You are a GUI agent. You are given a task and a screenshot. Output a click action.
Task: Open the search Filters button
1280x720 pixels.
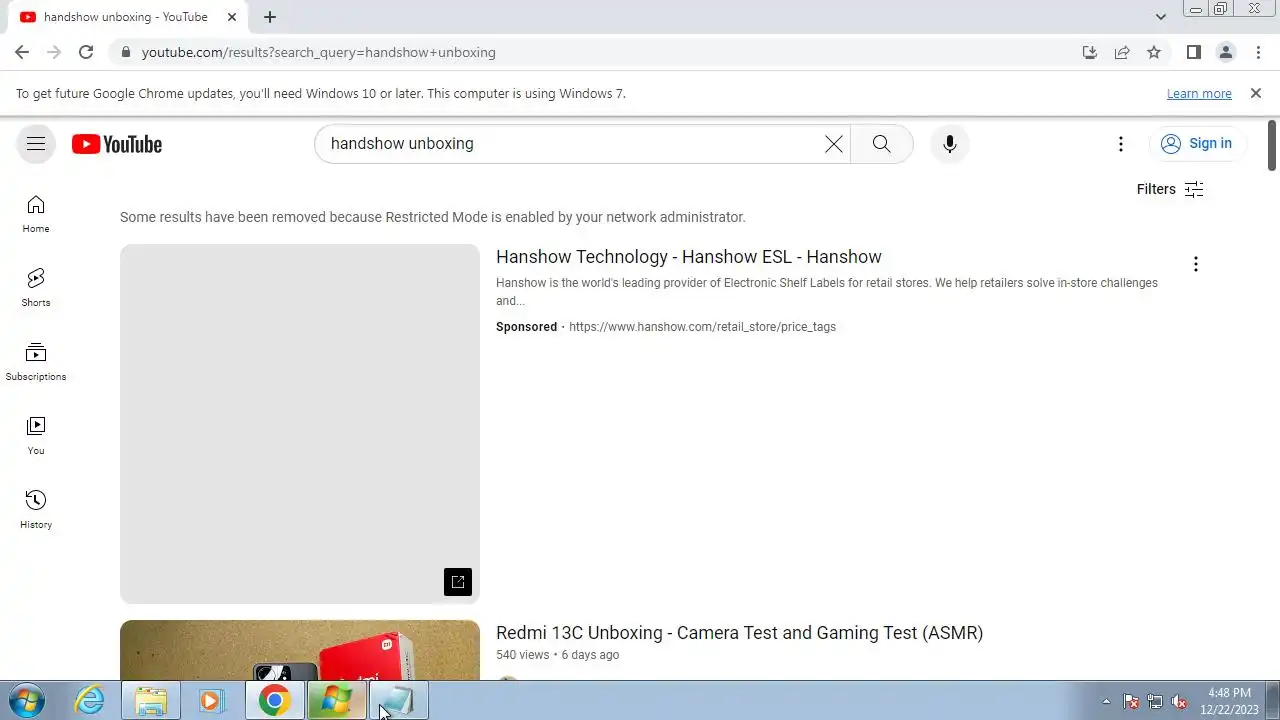[x=1170, y=189]
